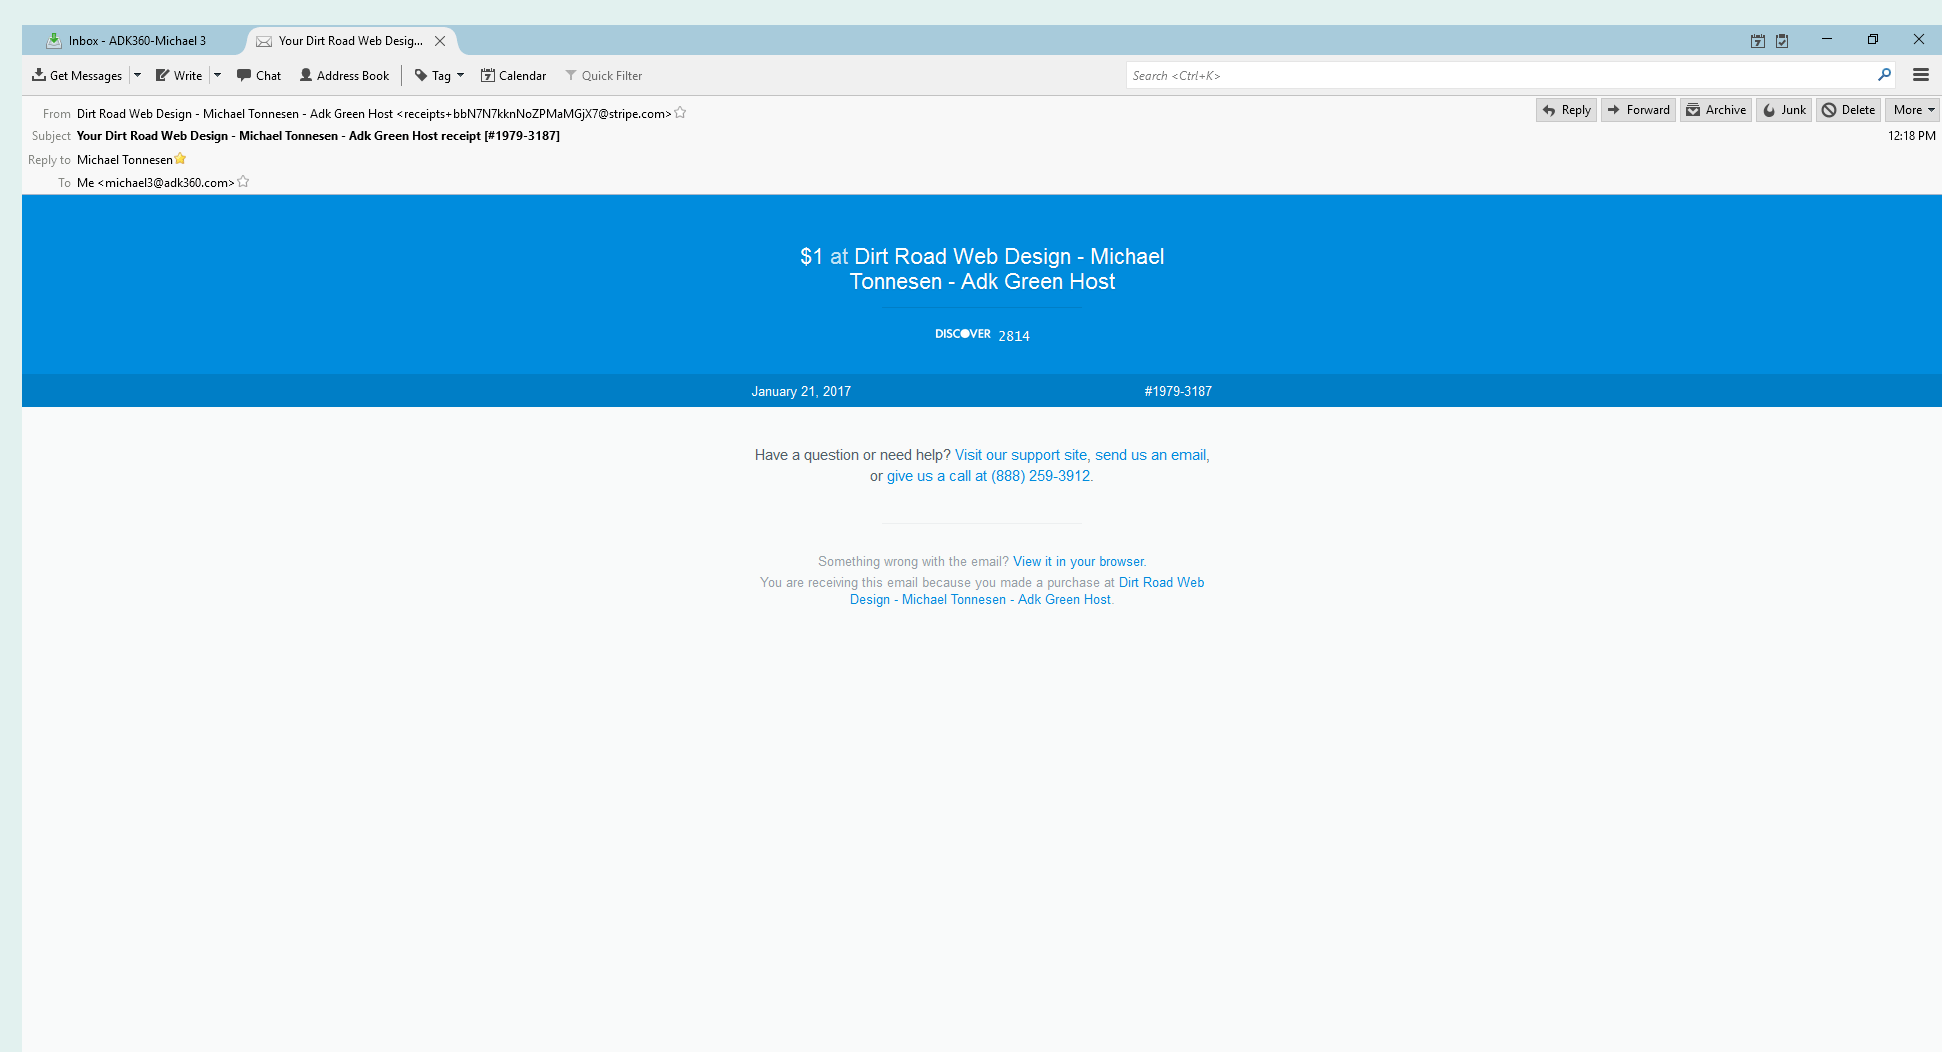Click the January 21, 2017 date

(x=801, y=392)
